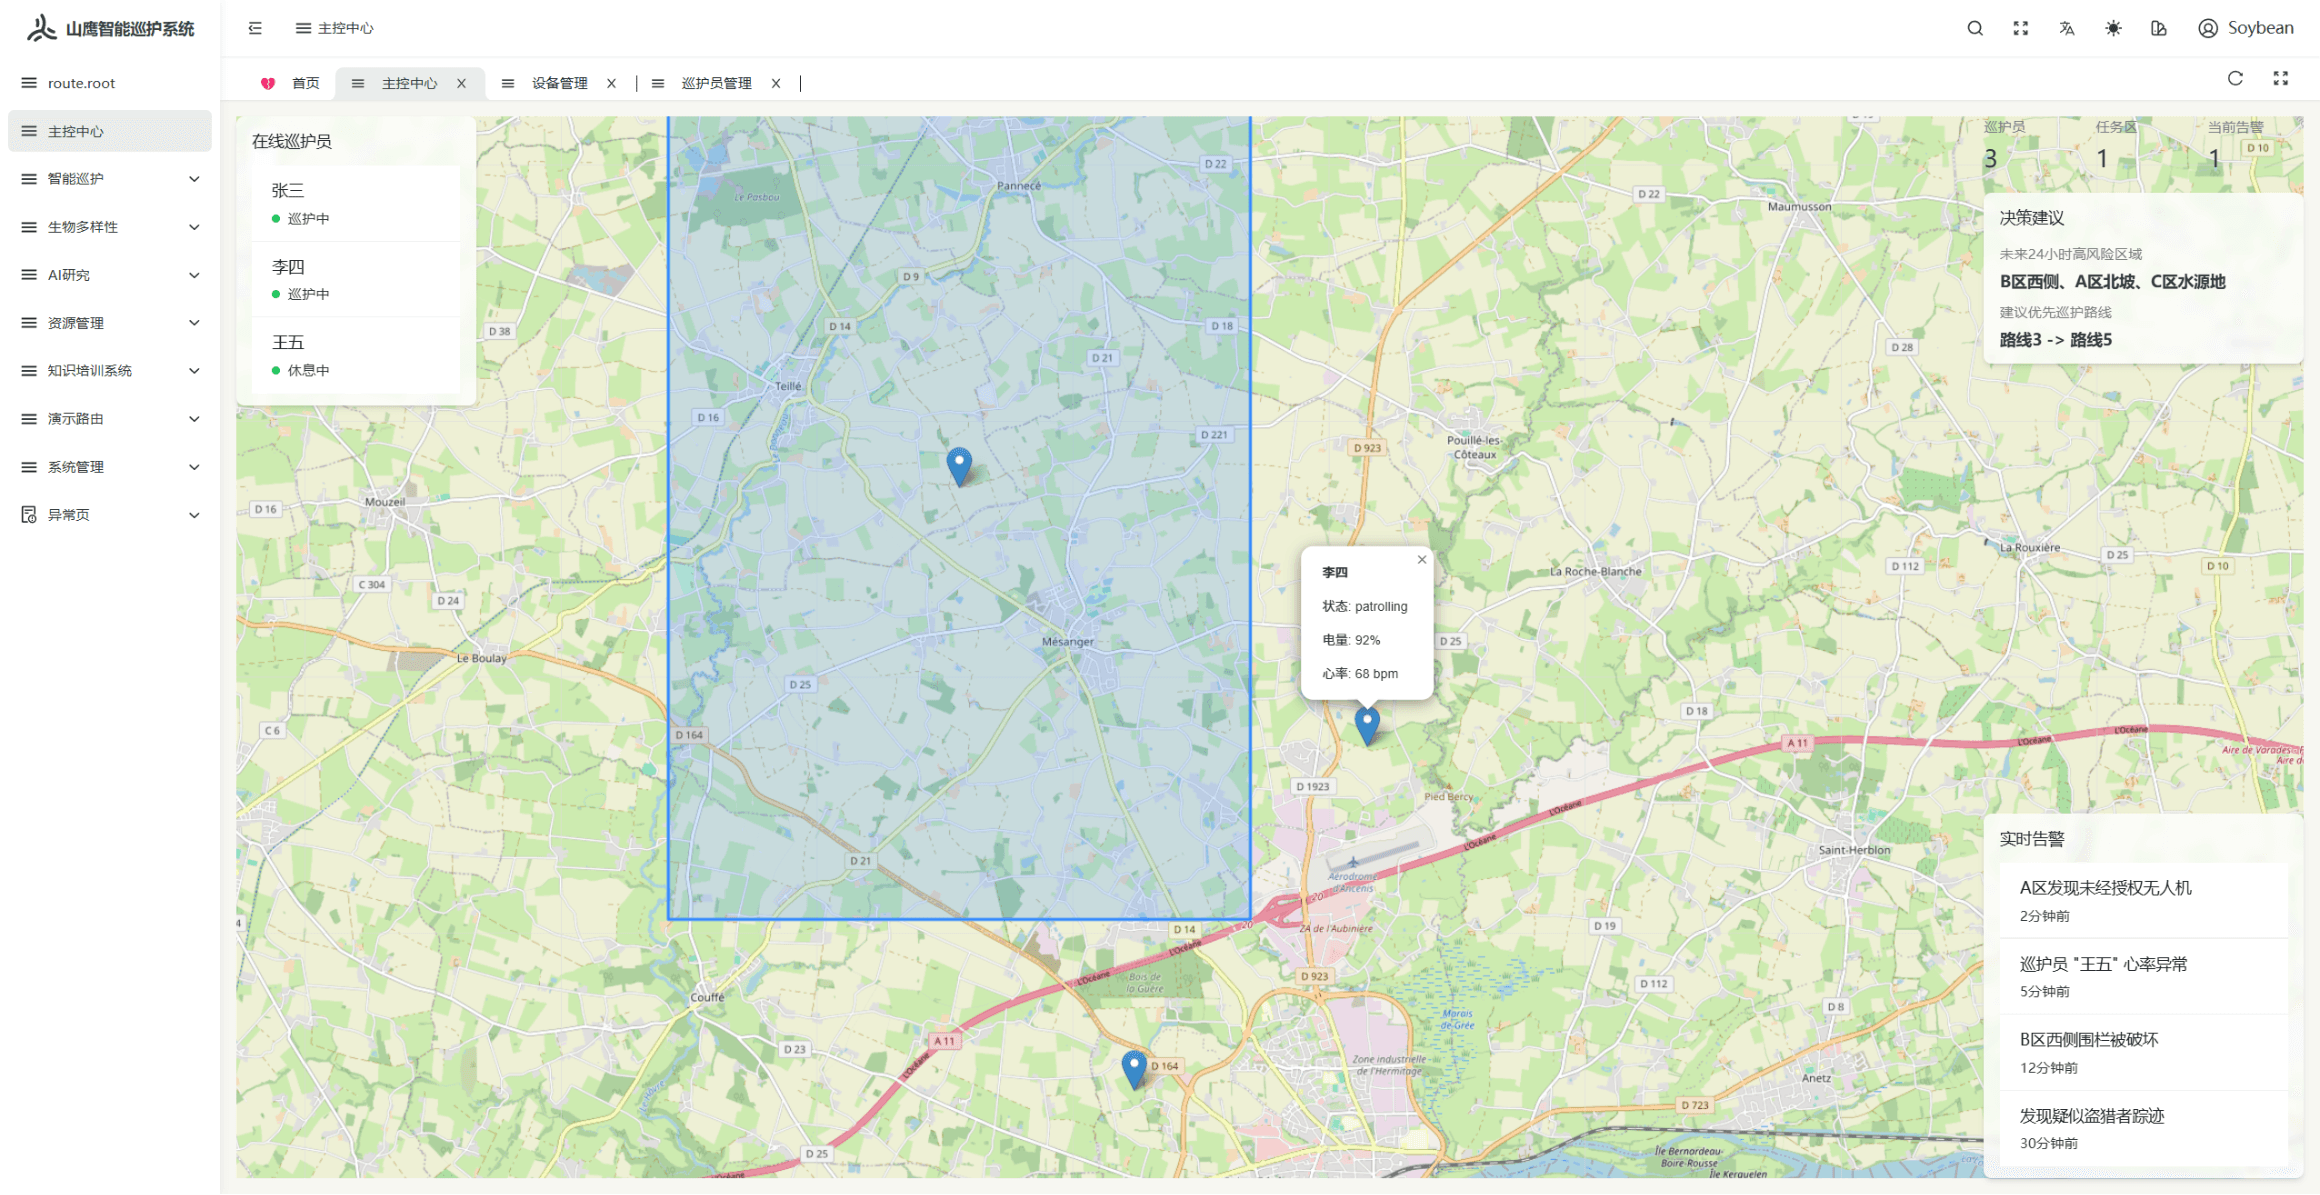This screenshot has width=2320, height=1195.
Task: Open the language translation switcher icon
Action: [2067, 28]
